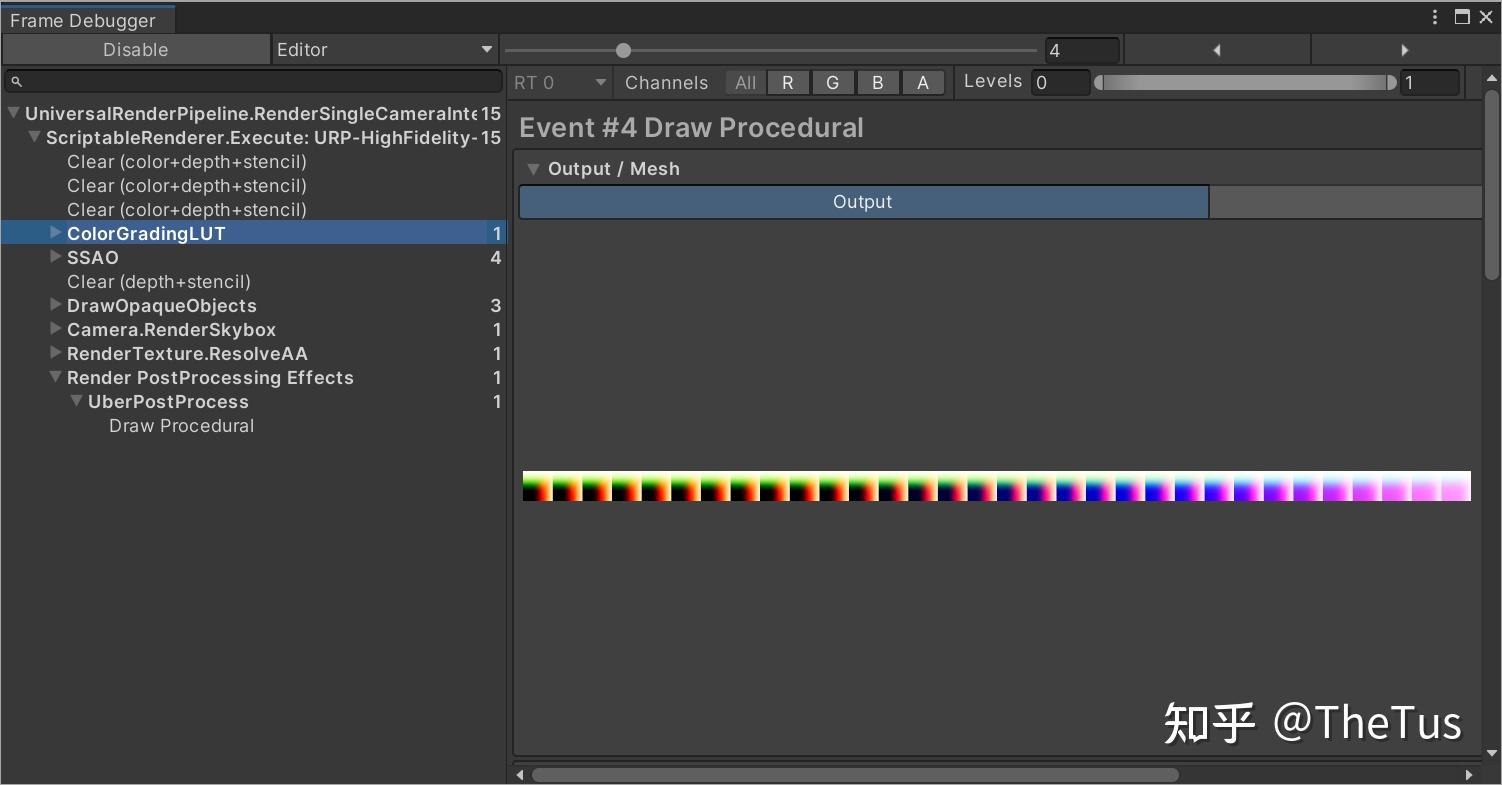Advance to the next event using the right arrow

1405,49
